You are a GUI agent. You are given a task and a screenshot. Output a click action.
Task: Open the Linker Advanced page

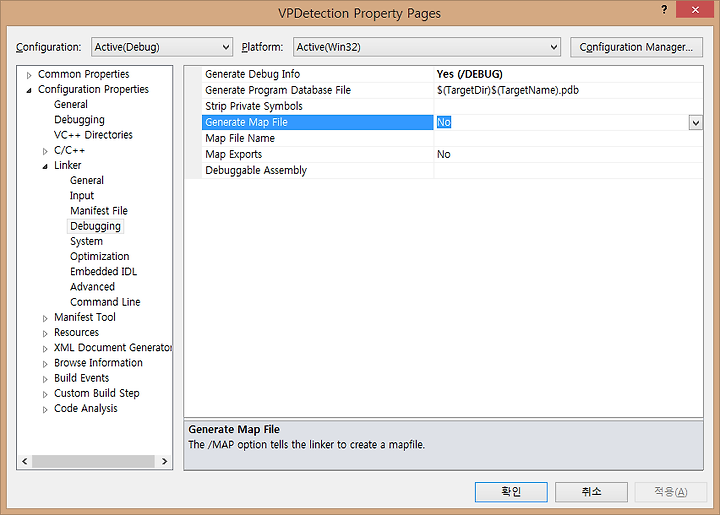tap(92, 286)
